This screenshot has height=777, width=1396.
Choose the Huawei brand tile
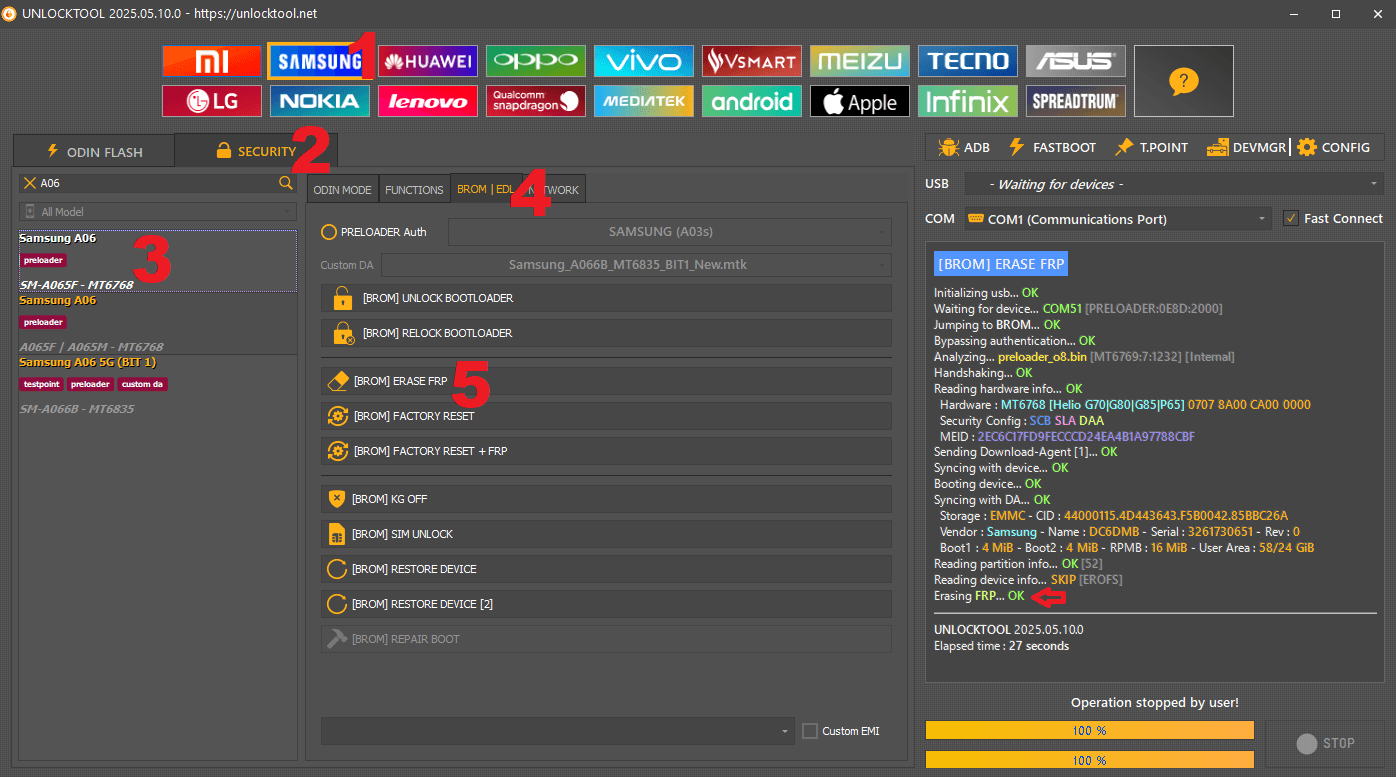click(427, 62)
